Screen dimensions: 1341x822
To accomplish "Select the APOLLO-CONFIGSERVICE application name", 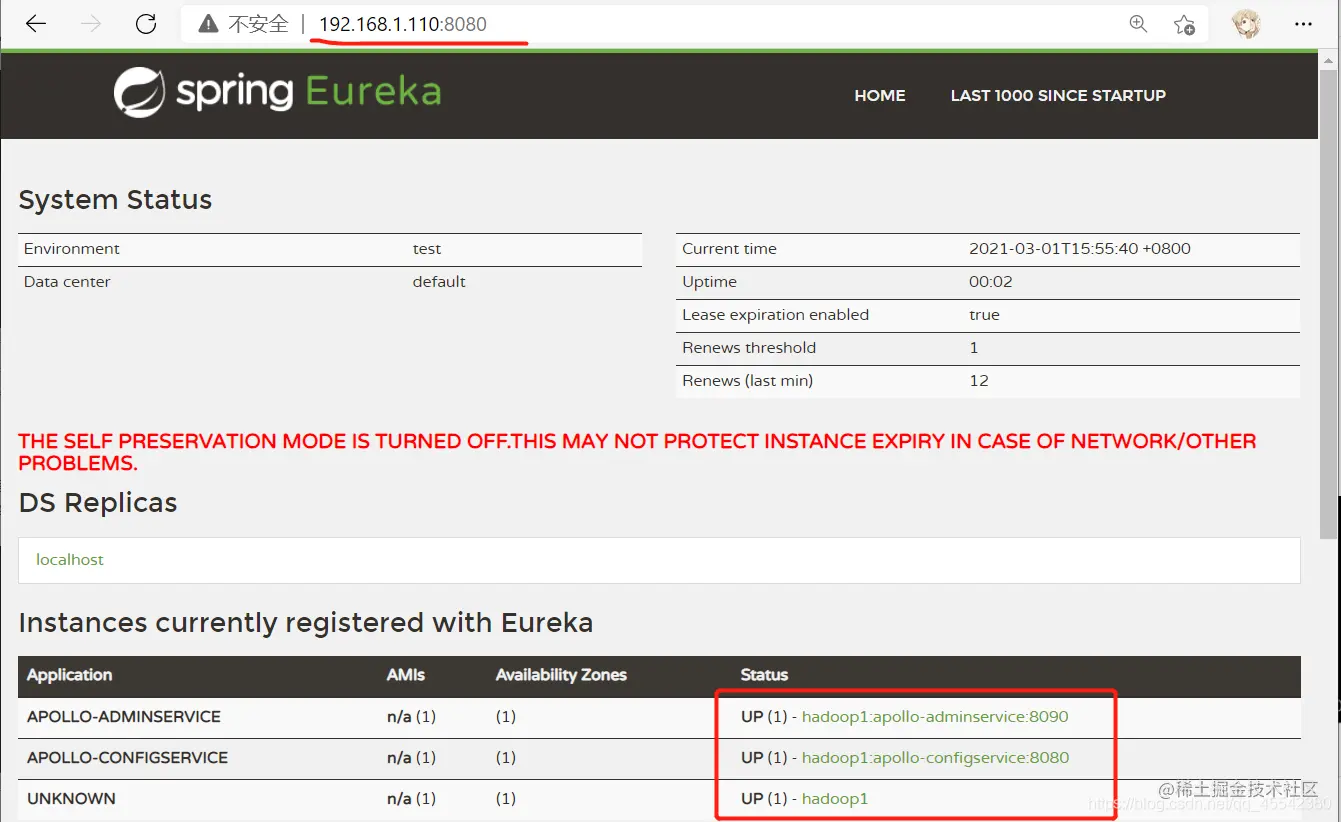I will (x=127, y=758).
